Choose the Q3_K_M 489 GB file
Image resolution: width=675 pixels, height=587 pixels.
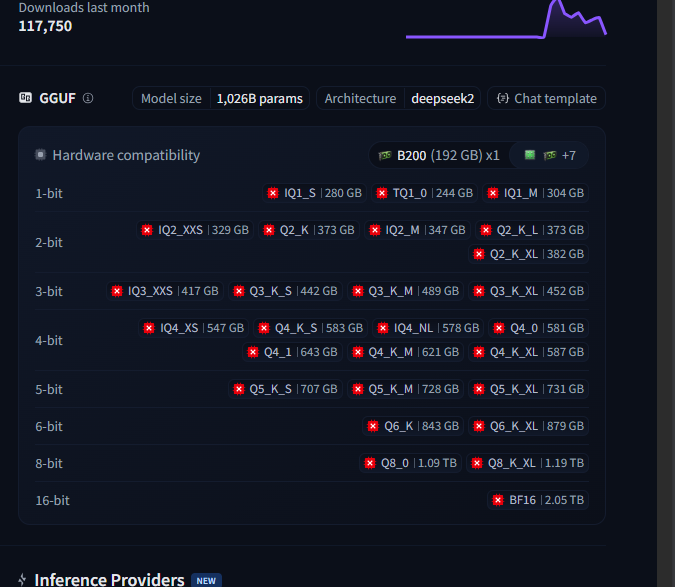click(405, 291)
